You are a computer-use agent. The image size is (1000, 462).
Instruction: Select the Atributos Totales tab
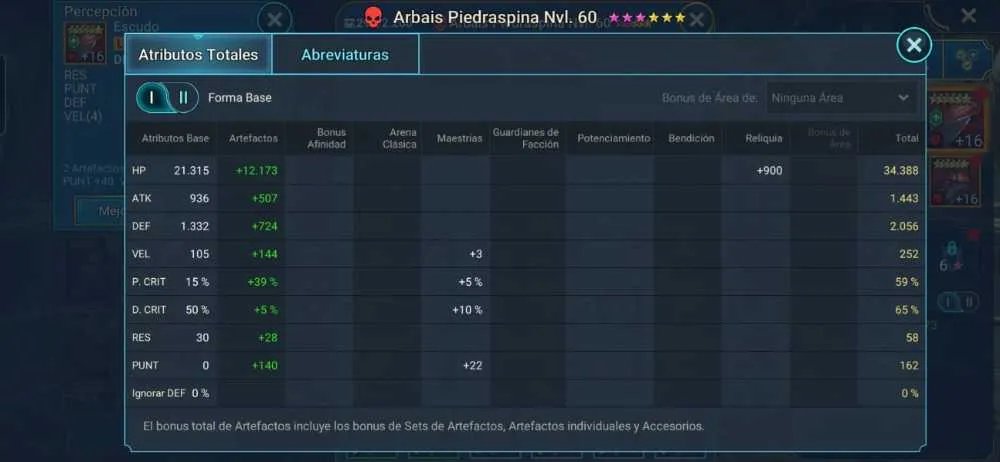pos(198,54)
